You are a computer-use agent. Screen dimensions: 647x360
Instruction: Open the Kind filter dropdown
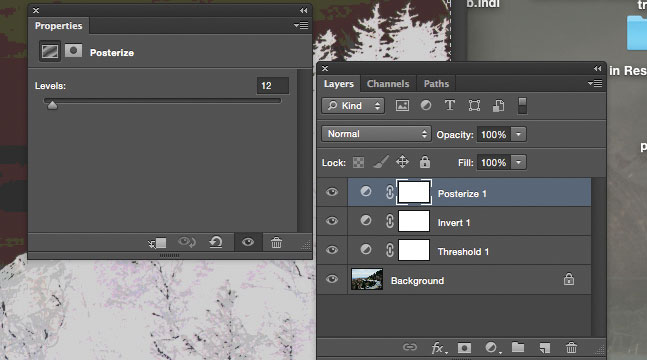pos(353,106)
